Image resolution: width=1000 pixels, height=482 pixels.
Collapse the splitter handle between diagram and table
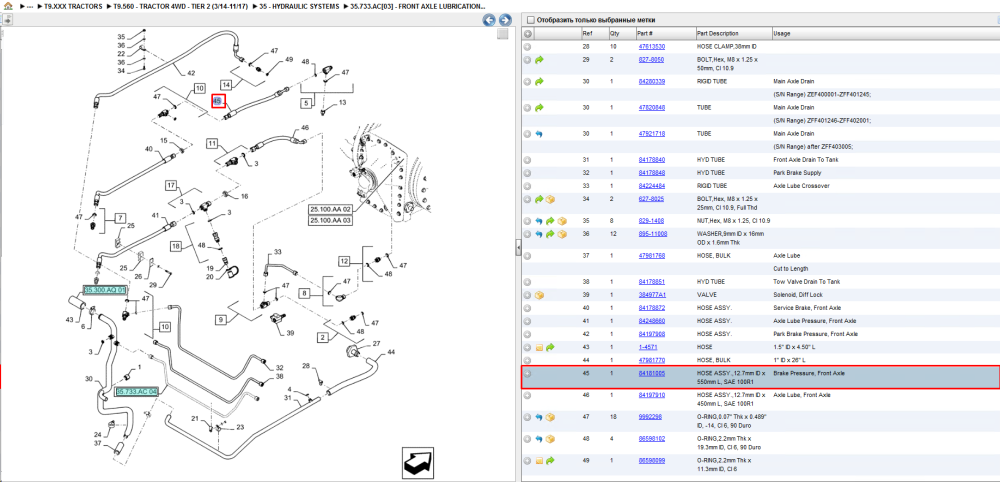coord(518,249)
